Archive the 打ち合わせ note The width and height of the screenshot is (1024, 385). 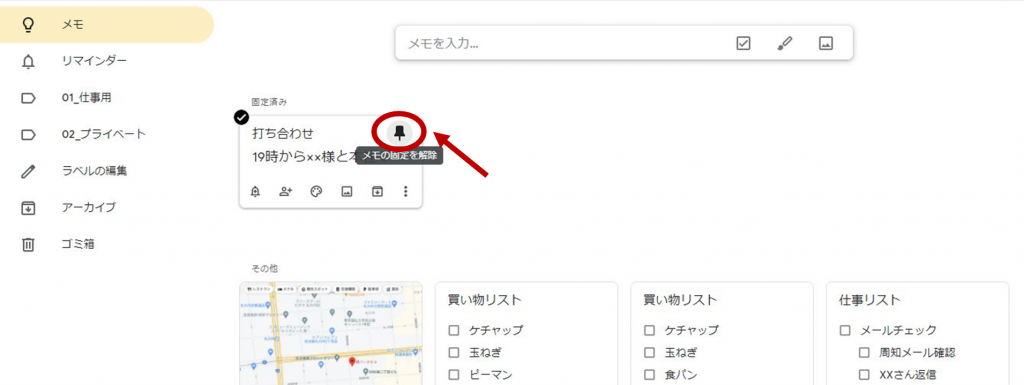click(377, 191)
